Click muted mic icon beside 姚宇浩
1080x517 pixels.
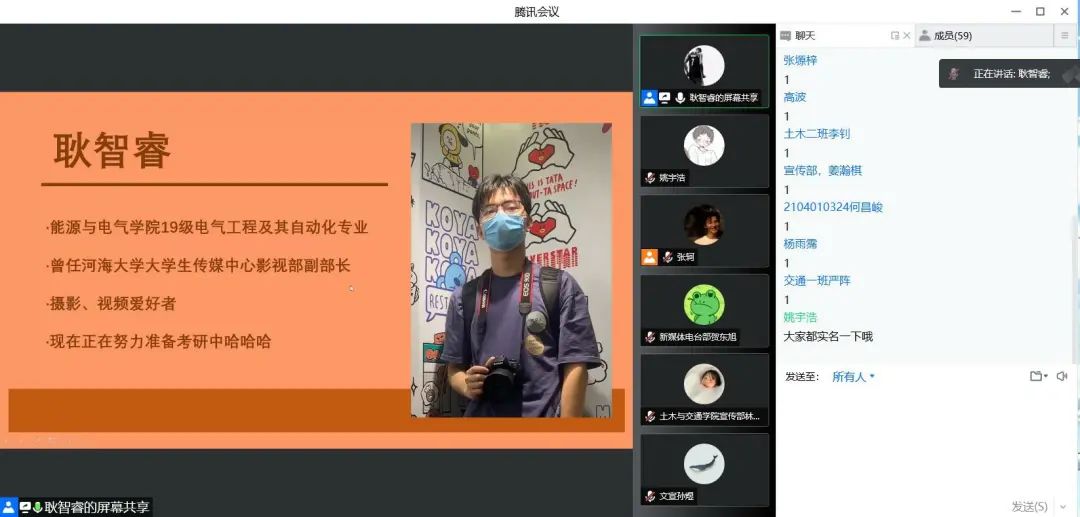pyautogui.click(x=650, y=178)
